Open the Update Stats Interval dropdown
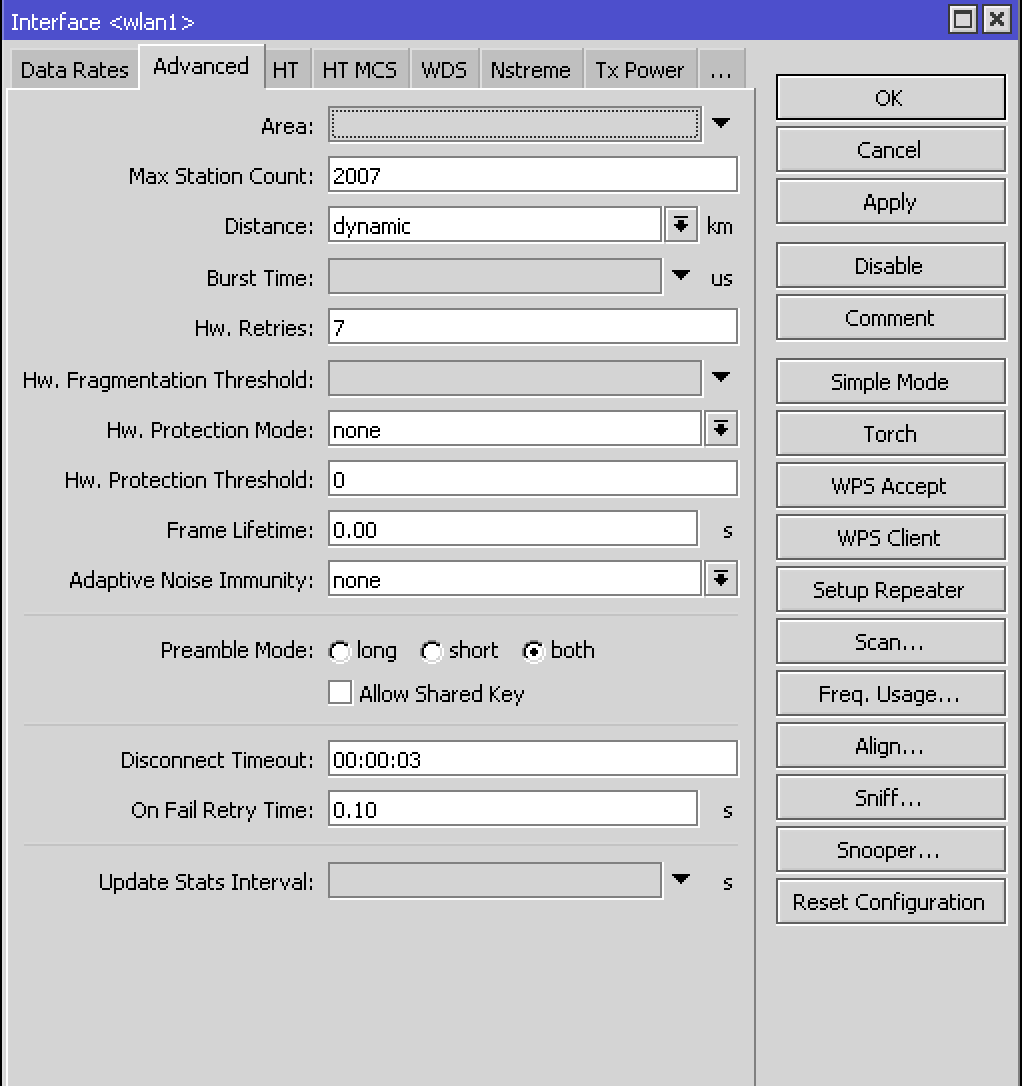1022x1086 pixels. coord(681,880)
